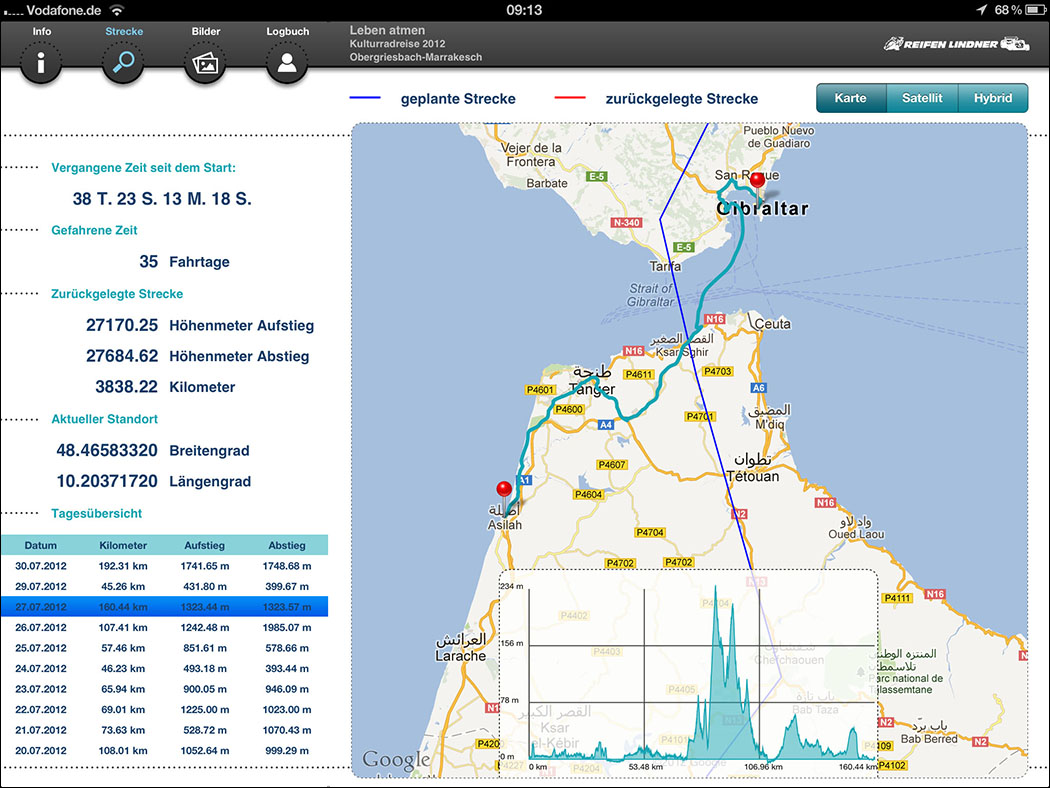Tap the 27684.62 Höhenmeter Abstieg value
Image resolution: width=1050 pixels, height=788 pixels.
click(x=122, y=356)
